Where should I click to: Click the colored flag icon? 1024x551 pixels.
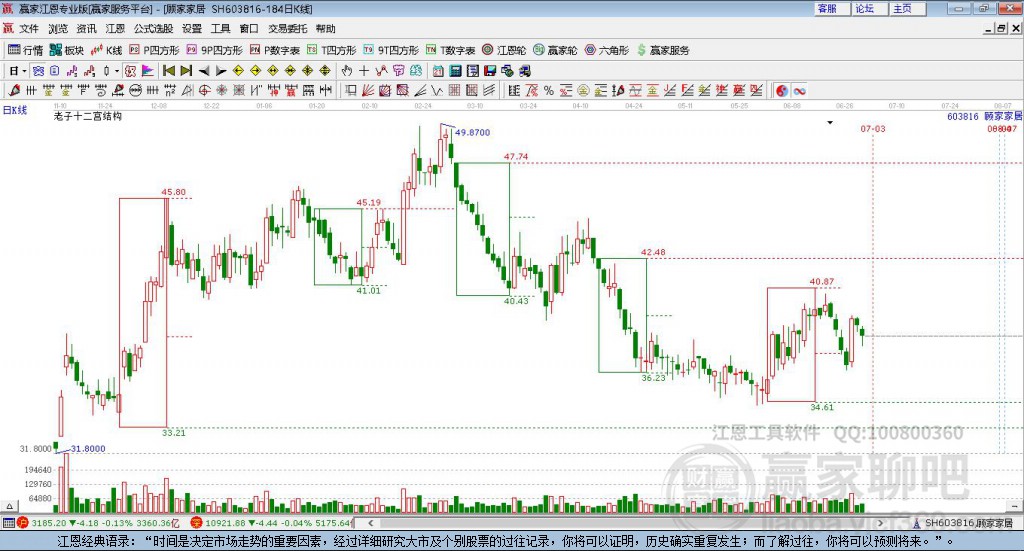point(148,71)
